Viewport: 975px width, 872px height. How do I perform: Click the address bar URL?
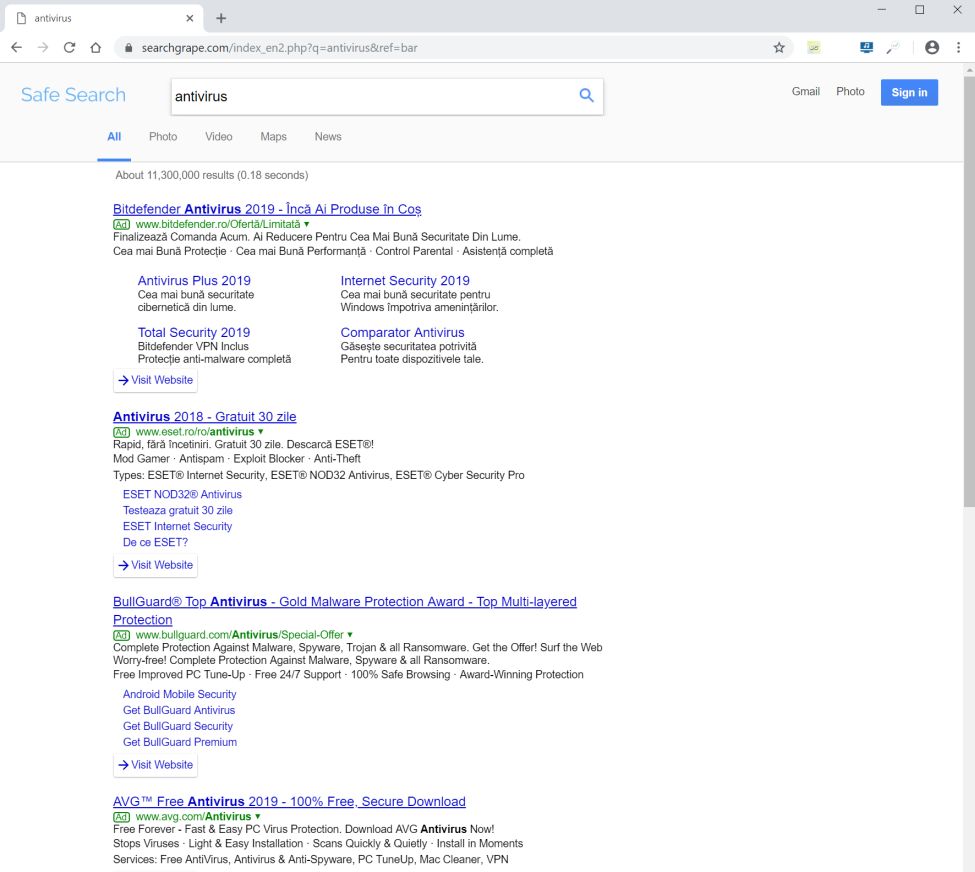tap(279, 48)
